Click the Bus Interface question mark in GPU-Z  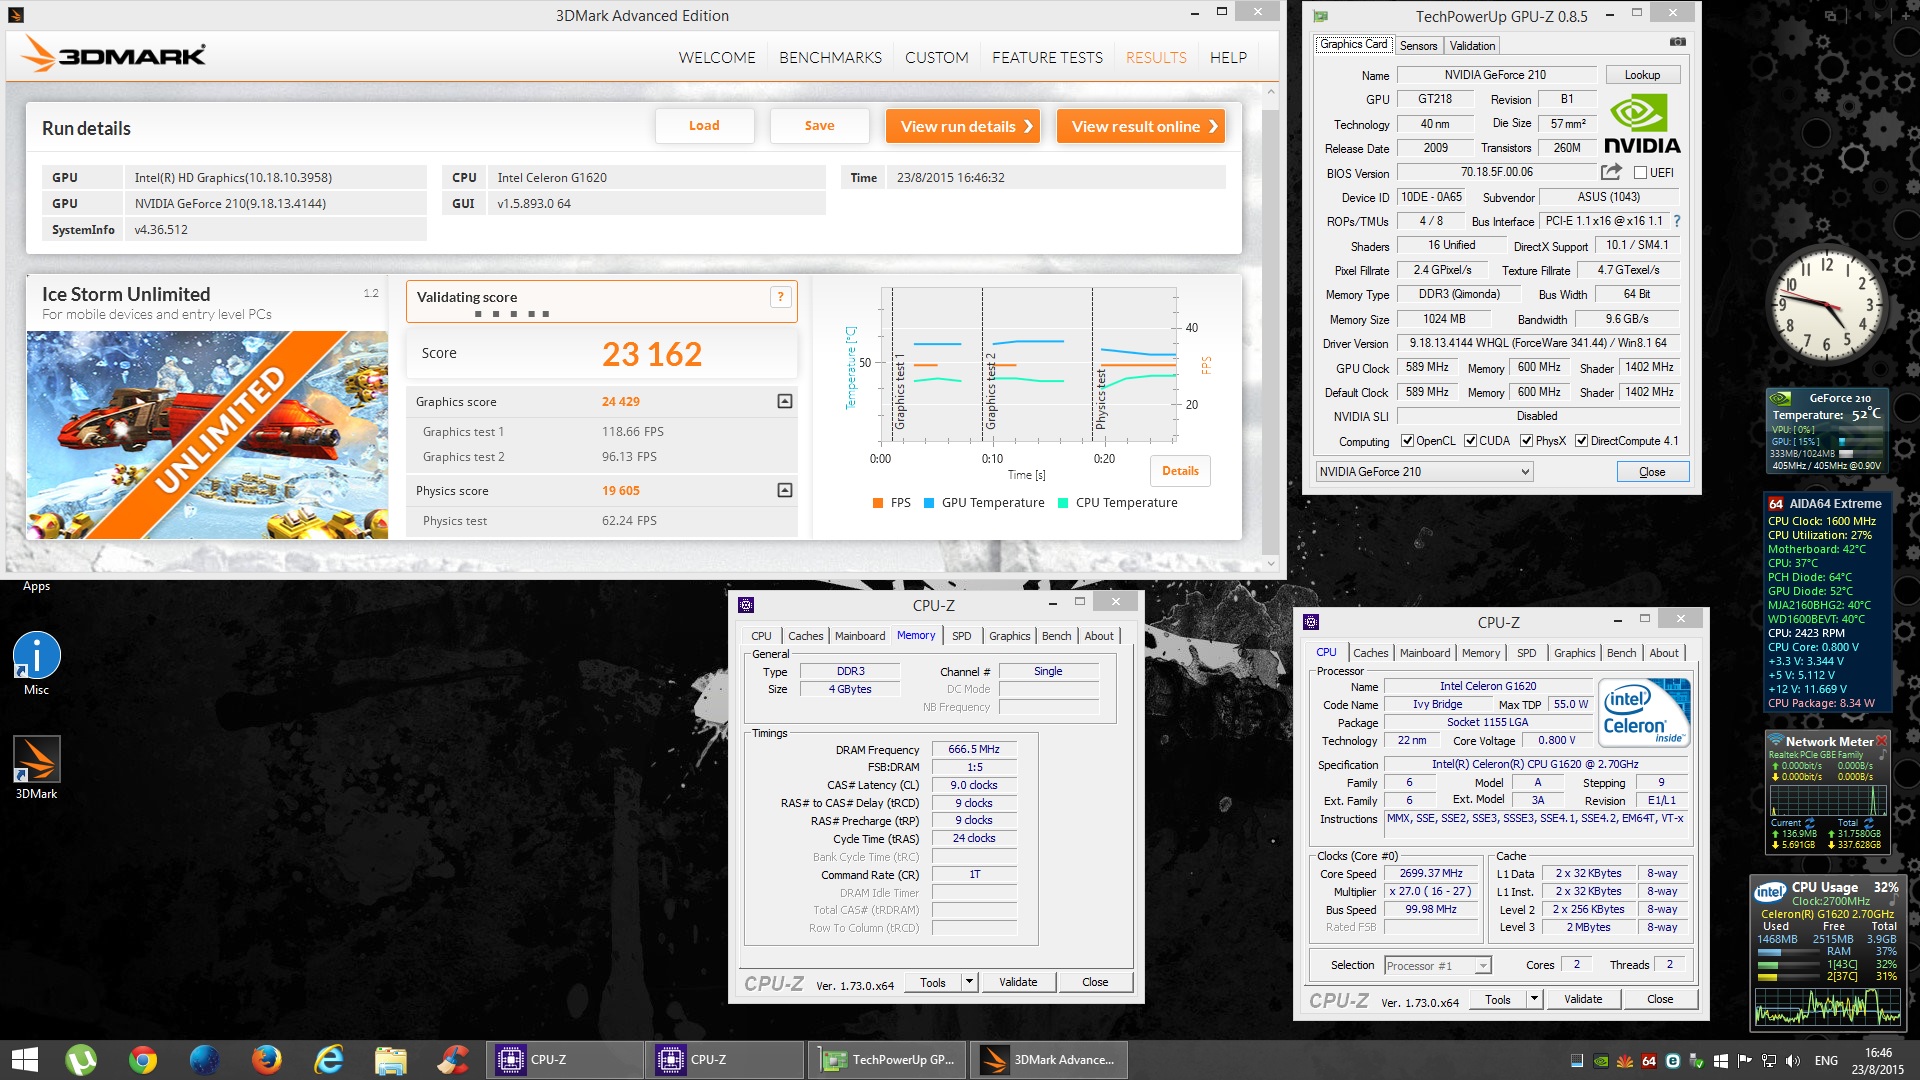tap(1677, 221)
